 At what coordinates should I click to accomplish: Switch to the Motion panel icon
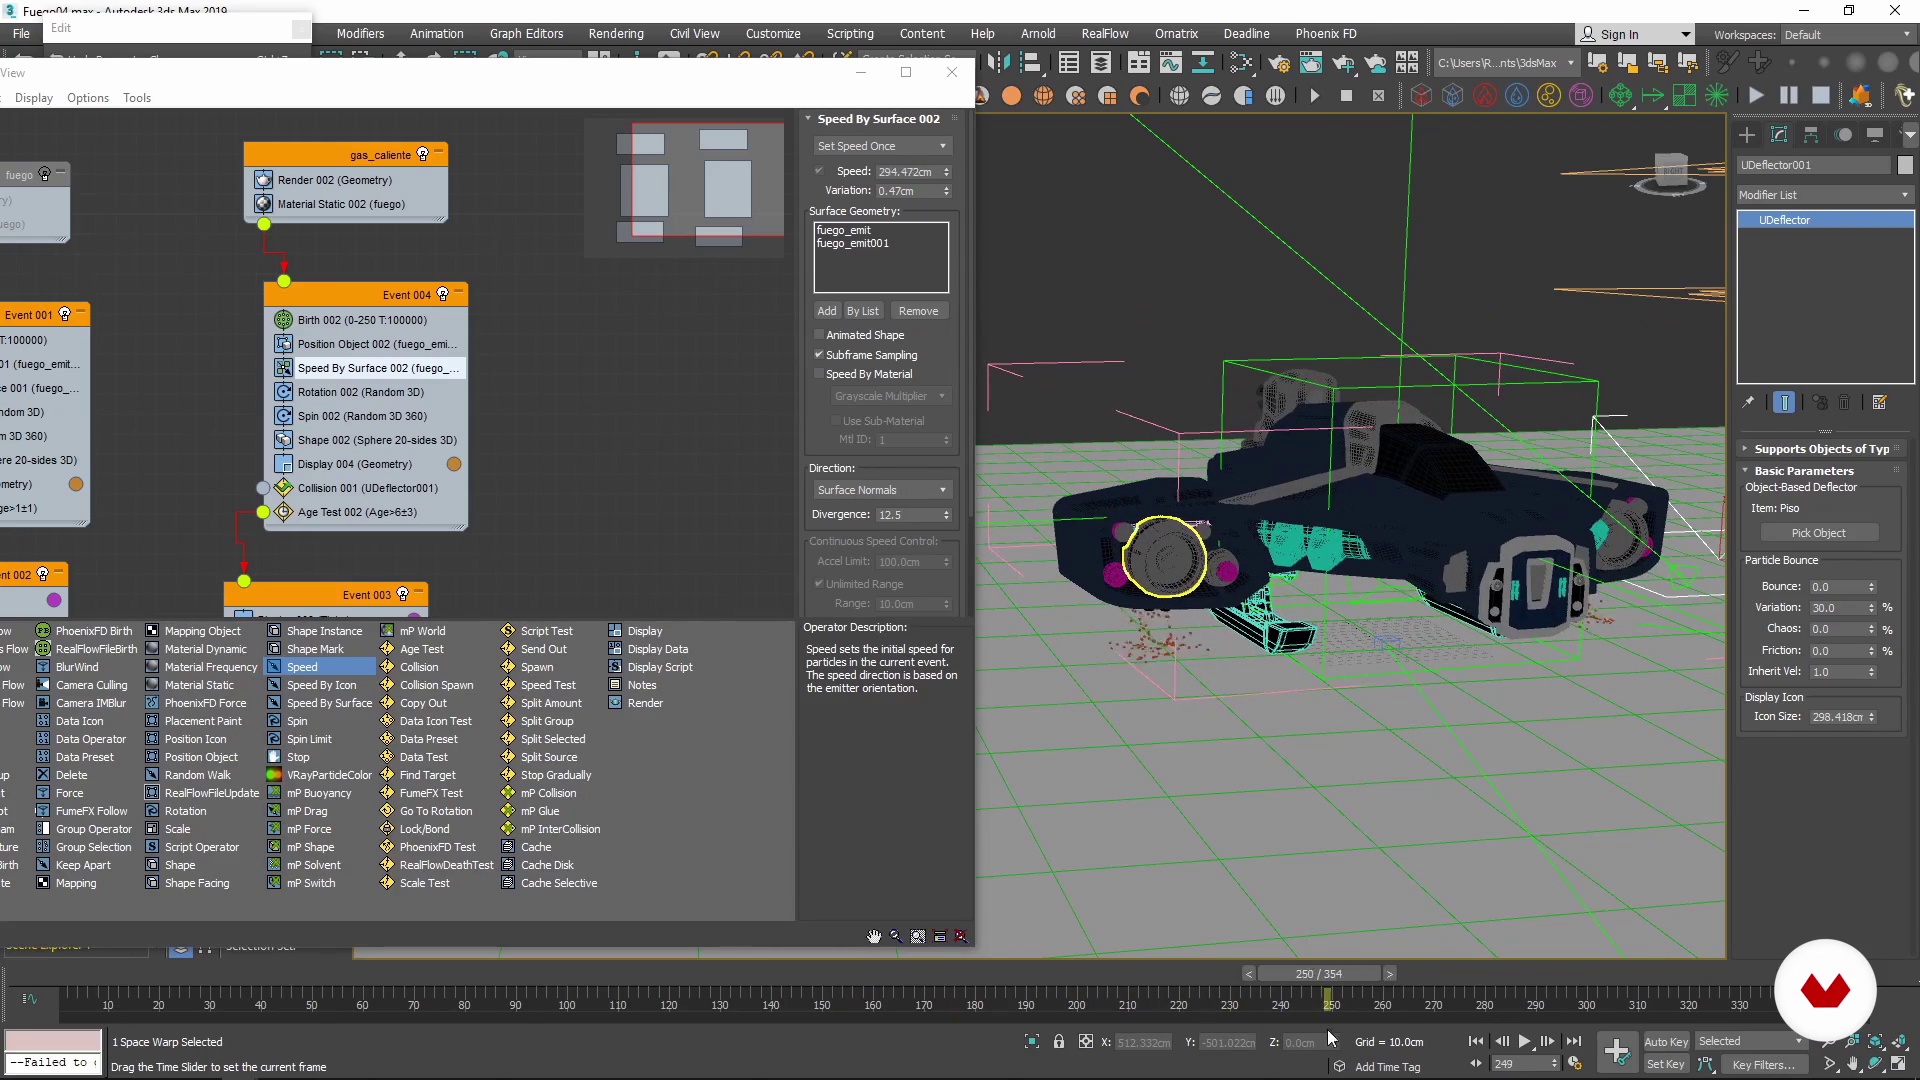point(1844,135)
